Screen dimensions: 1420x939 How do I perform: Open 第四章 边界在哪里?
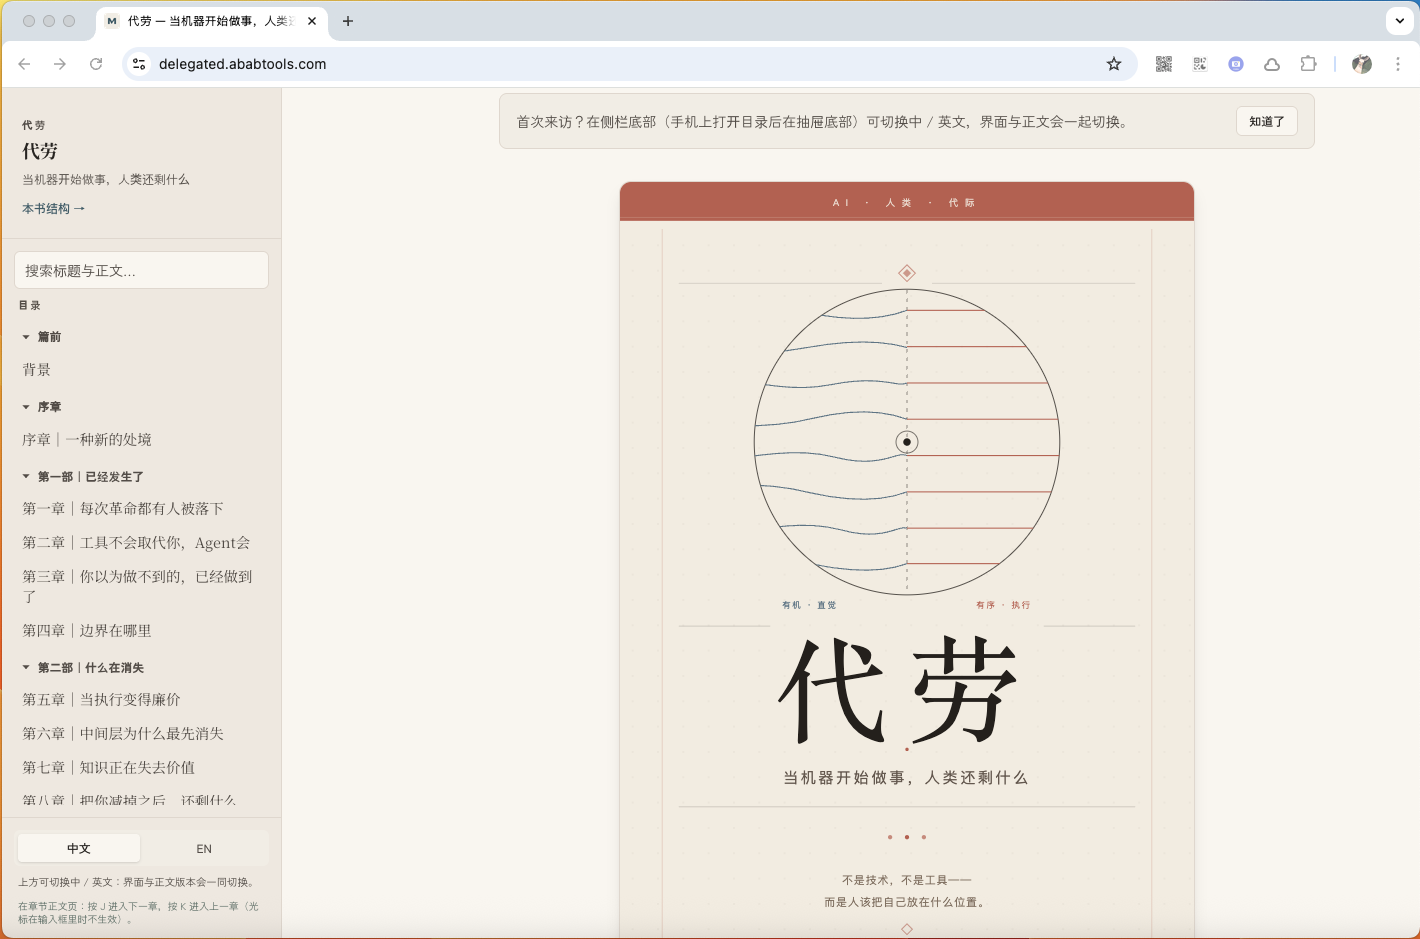[87, 631]
